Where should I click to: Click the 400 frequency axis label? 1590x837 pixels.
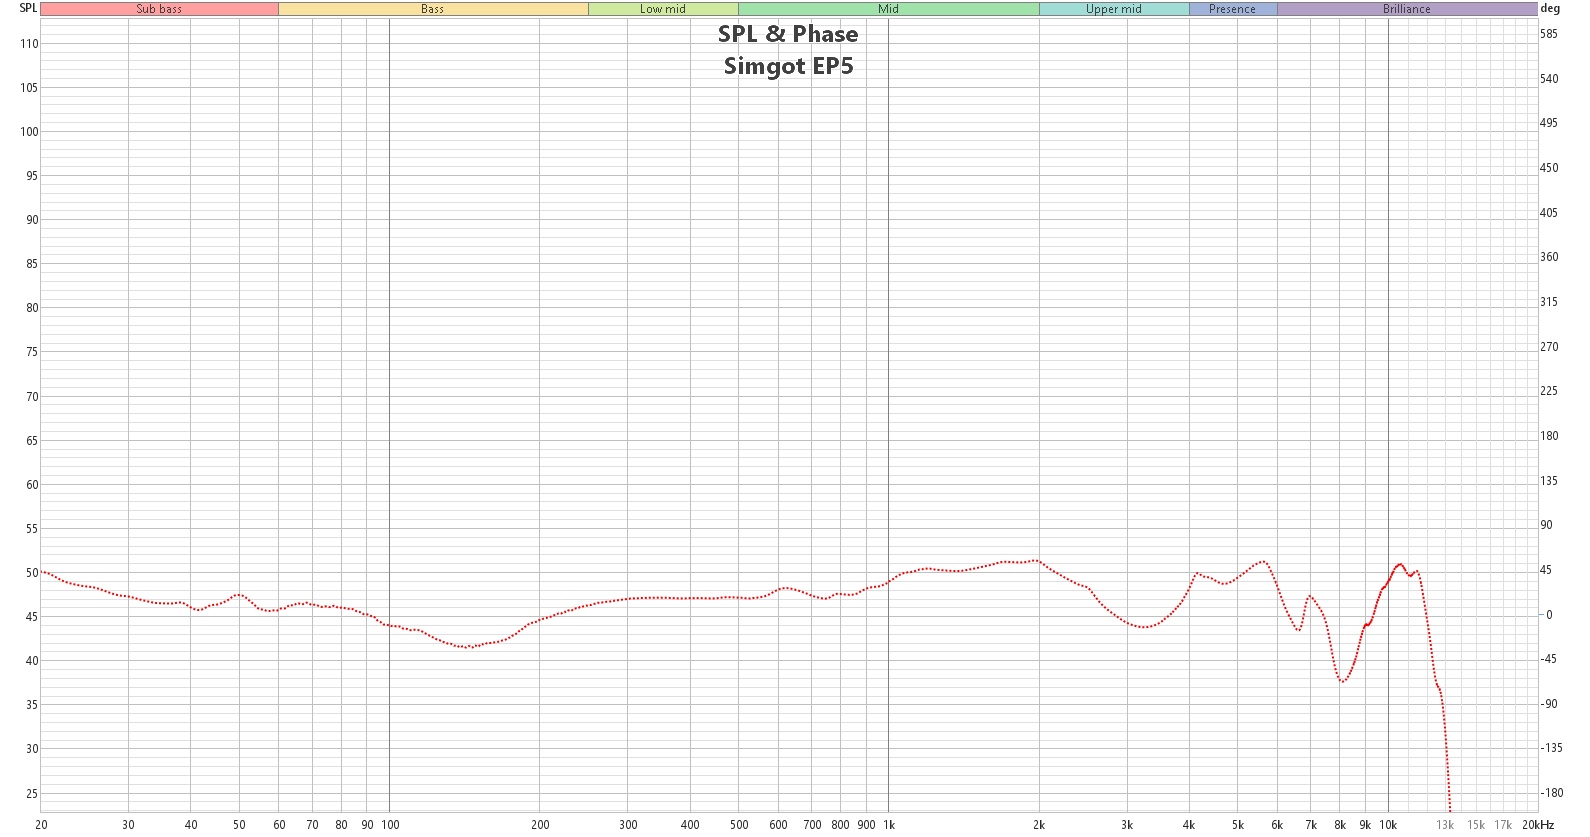click(x=690, y=825)
